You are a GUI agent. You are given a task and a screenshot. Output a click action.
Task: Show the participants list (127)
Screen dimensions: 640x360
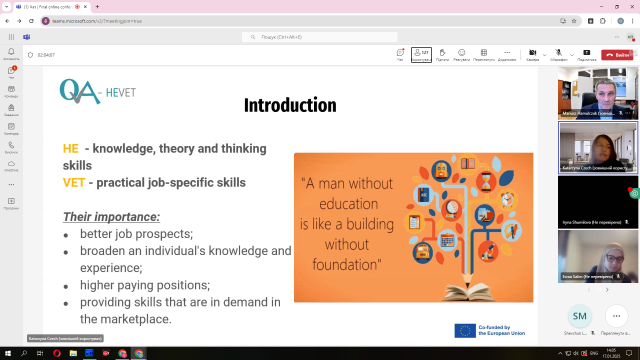coord(421,55)
